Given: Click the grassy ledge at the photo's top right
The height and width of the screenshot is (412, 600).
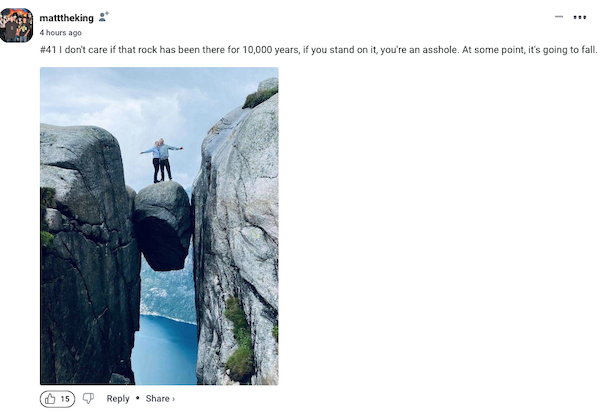Looking at the screenshot, I should [x=261, y=96].
